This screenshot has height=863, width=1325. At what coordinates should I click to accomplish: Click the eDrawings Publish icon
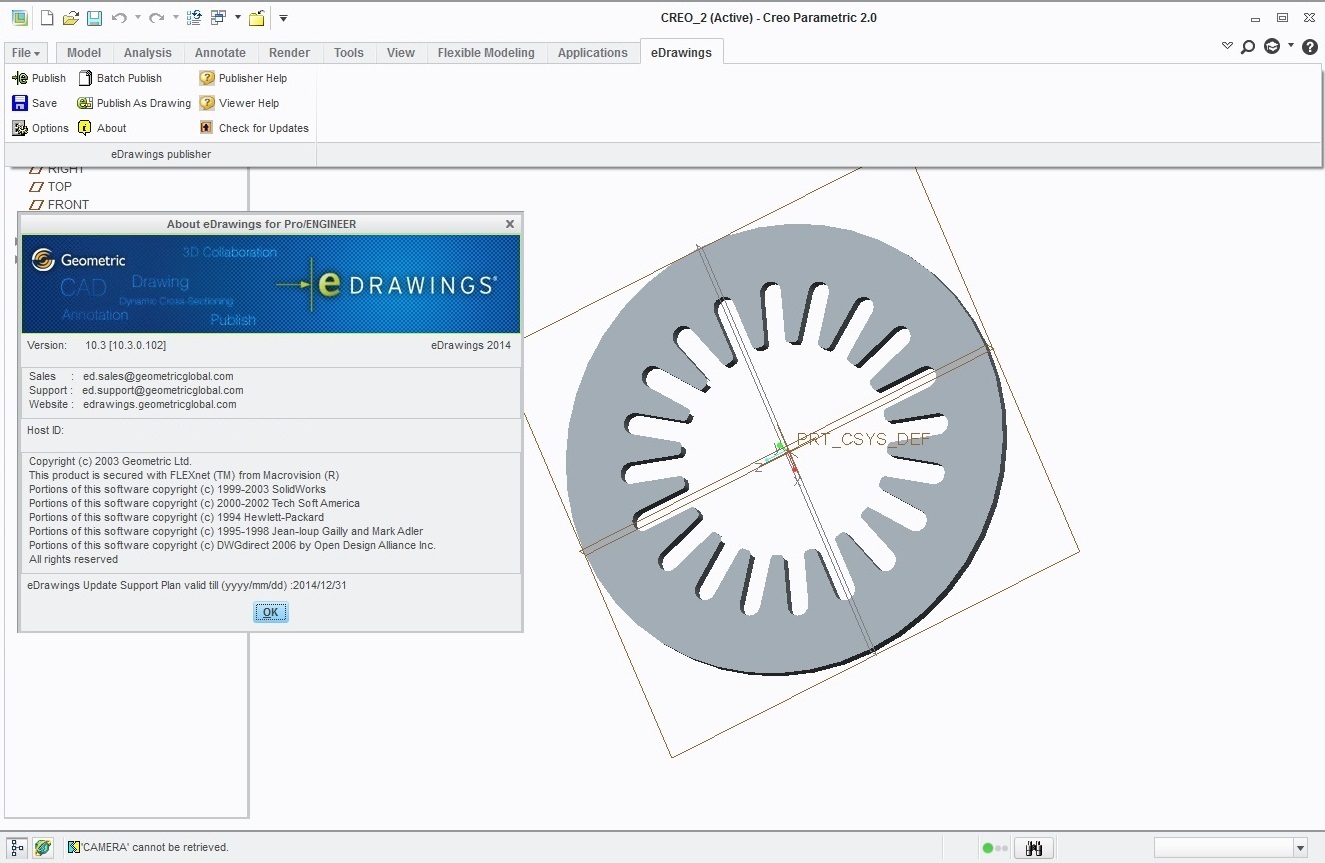(39, 78)
